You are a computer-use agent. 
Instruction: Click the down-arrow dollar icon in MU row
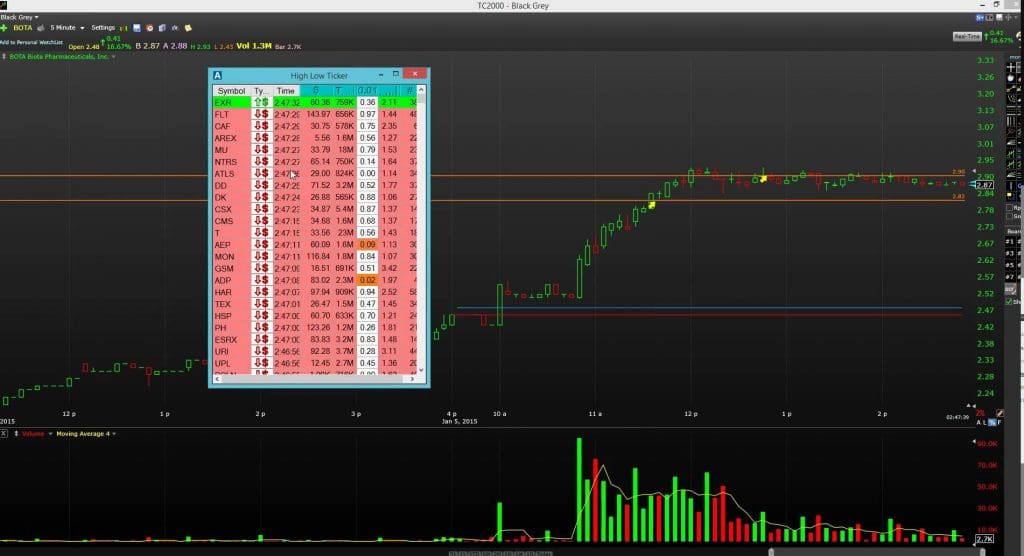pos(261,150)
